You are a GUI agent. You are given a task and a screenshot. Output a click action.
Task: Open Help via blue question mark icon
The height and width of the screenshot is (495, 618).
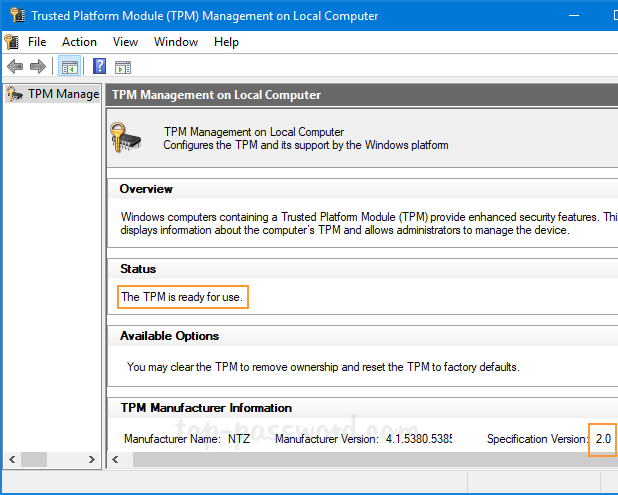coord(99,67)
